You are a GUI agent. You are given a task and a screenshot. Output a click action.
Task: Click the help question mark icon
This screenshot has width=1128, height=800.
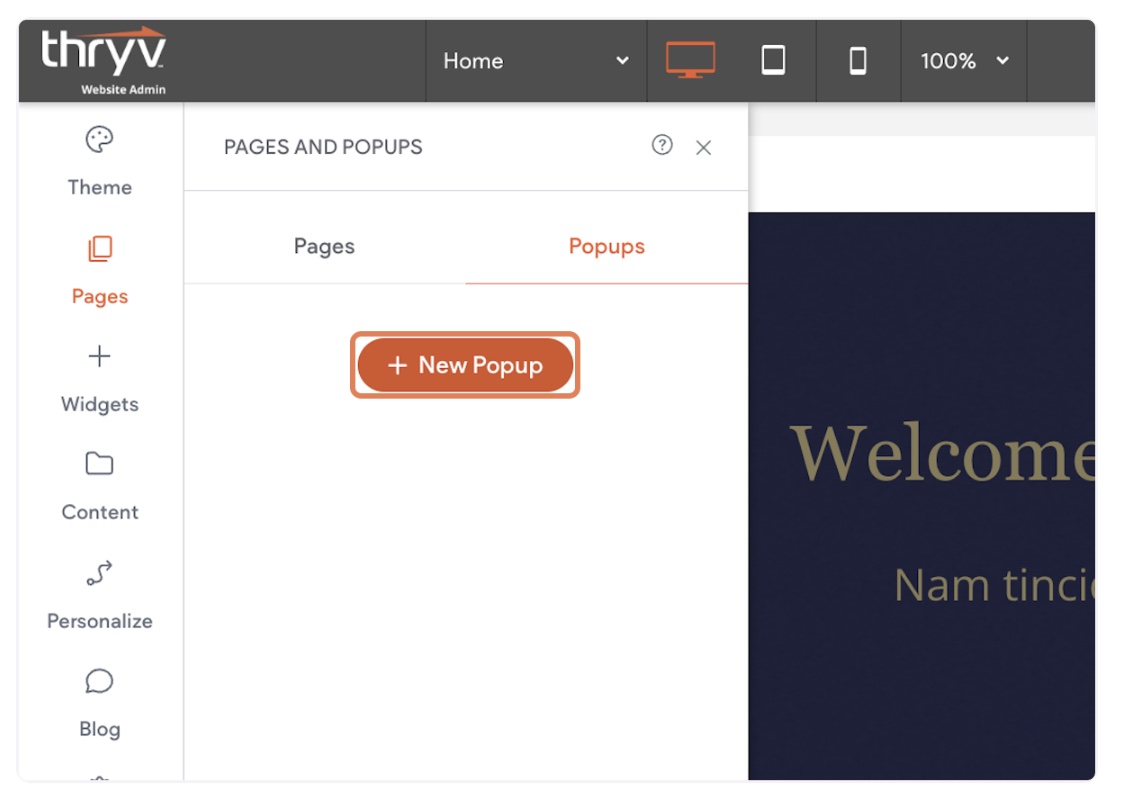tap(662, 145)
